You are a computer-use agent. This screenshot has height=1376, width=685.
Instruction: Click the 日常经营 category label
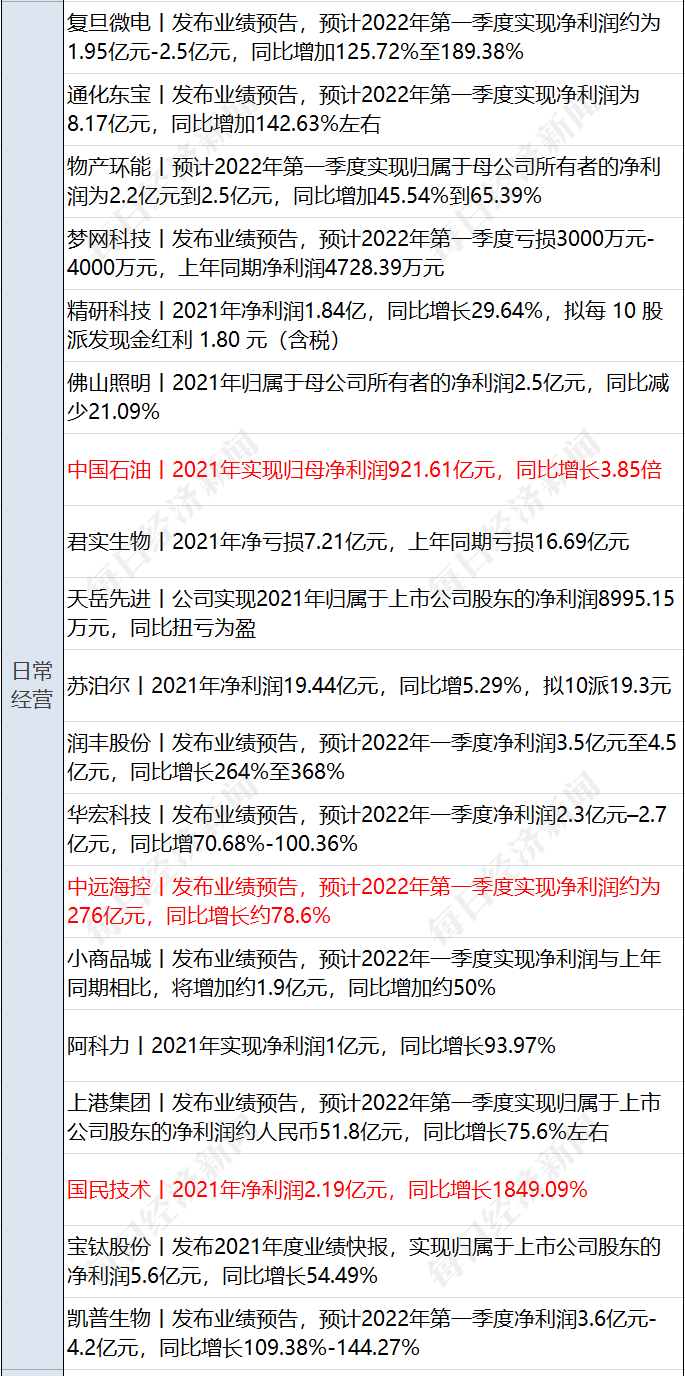[31, 685]
